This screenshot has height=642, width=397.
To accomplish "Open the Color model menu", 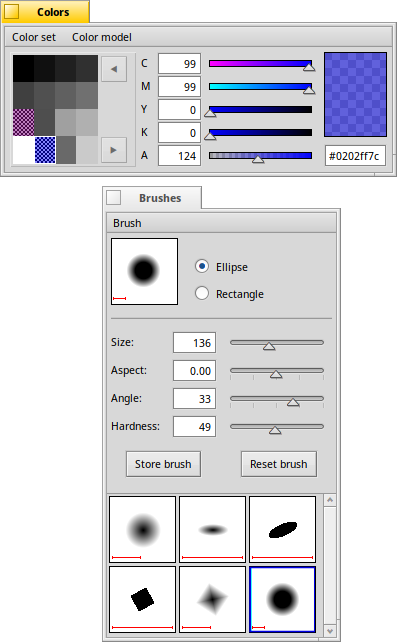I will [x=102, y=37].
